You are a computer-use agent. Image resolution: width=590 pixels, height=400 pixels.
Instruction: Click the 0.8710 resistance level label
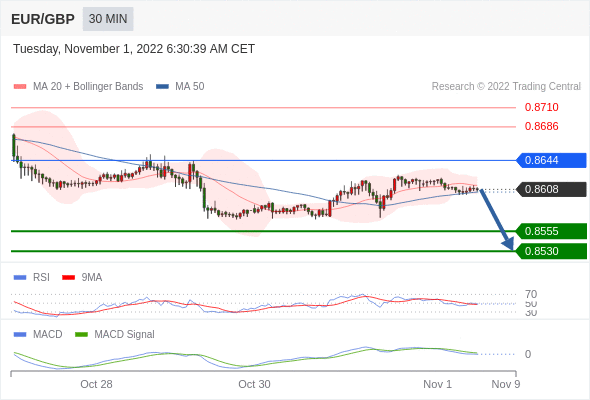[541, 107]
